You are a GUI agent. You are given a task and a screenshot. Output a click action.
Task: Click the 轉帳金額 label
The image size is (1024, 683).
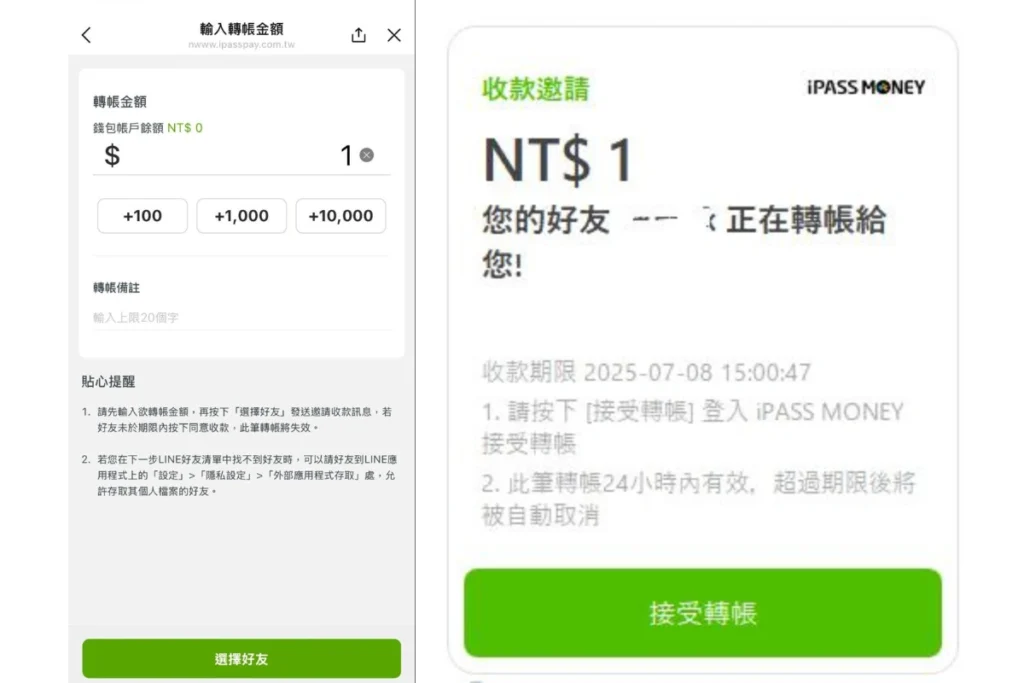(120, 101)
